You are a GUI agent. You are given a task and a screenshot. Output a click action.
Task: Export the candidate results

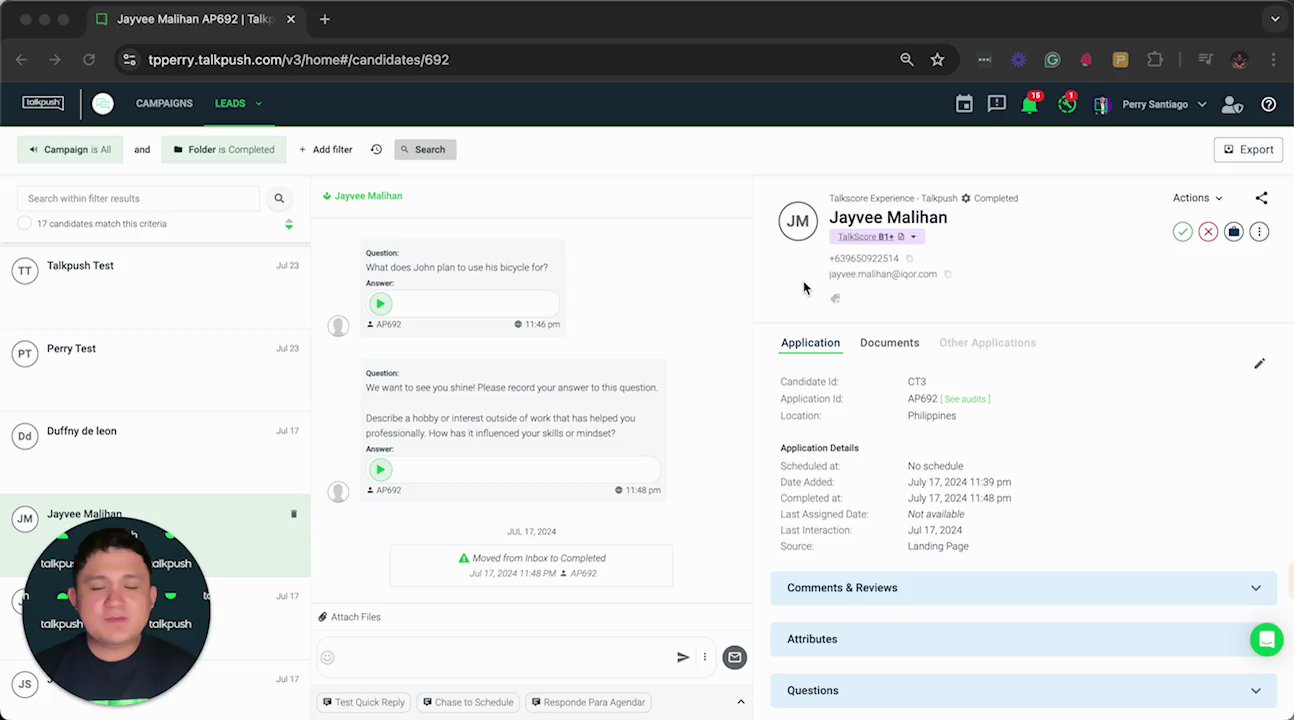(x=1248, y=150)
